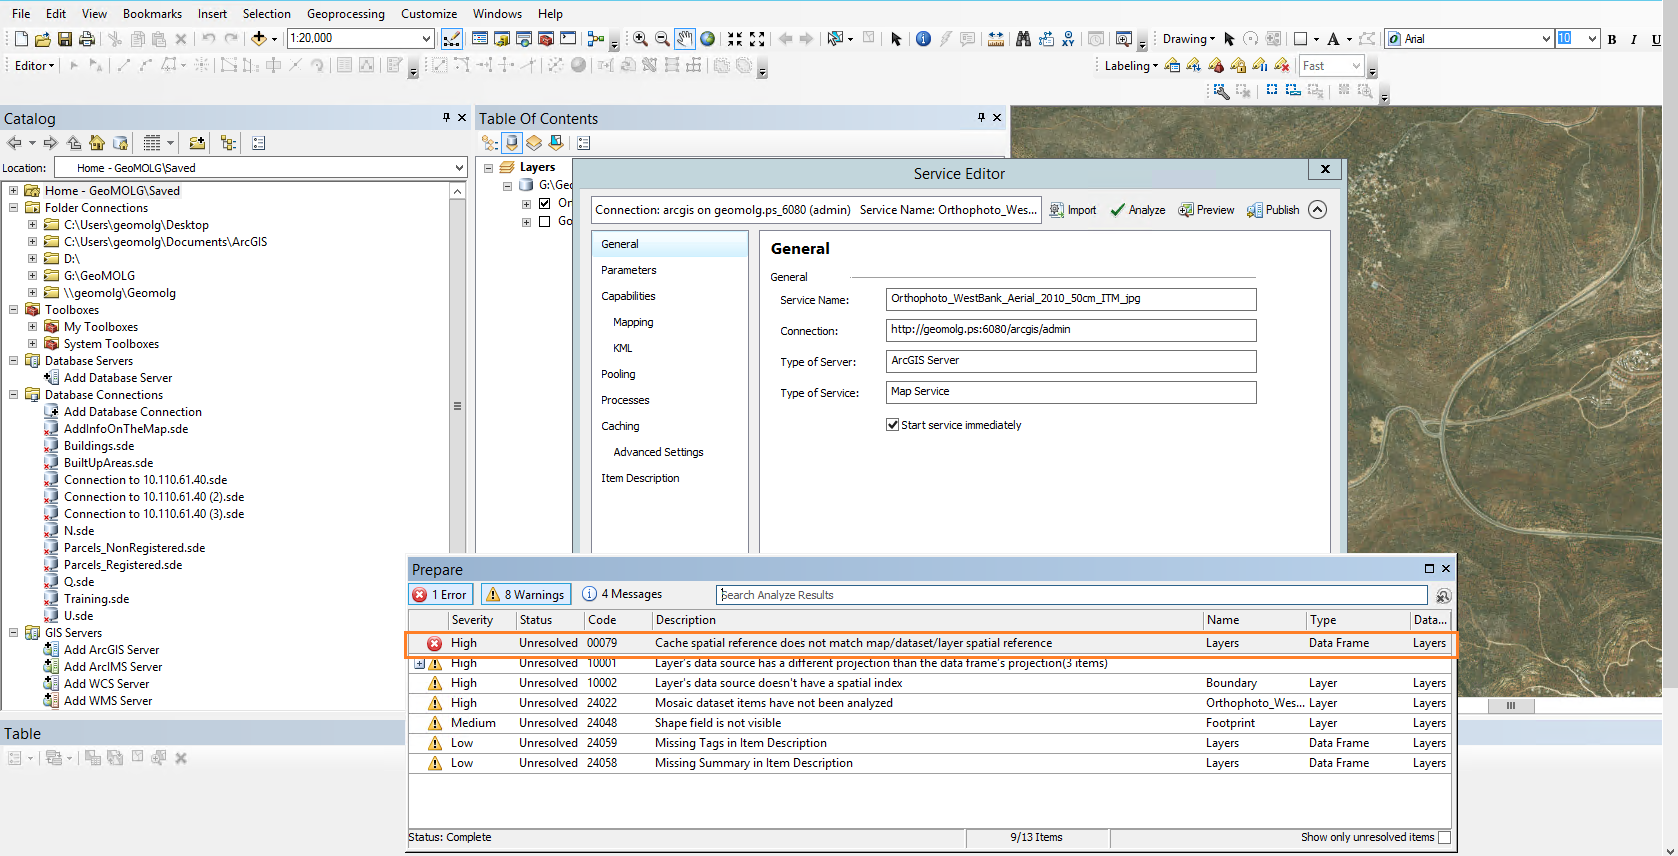
Task: Click the Find binoculars icon
Action: point(1023,39)
